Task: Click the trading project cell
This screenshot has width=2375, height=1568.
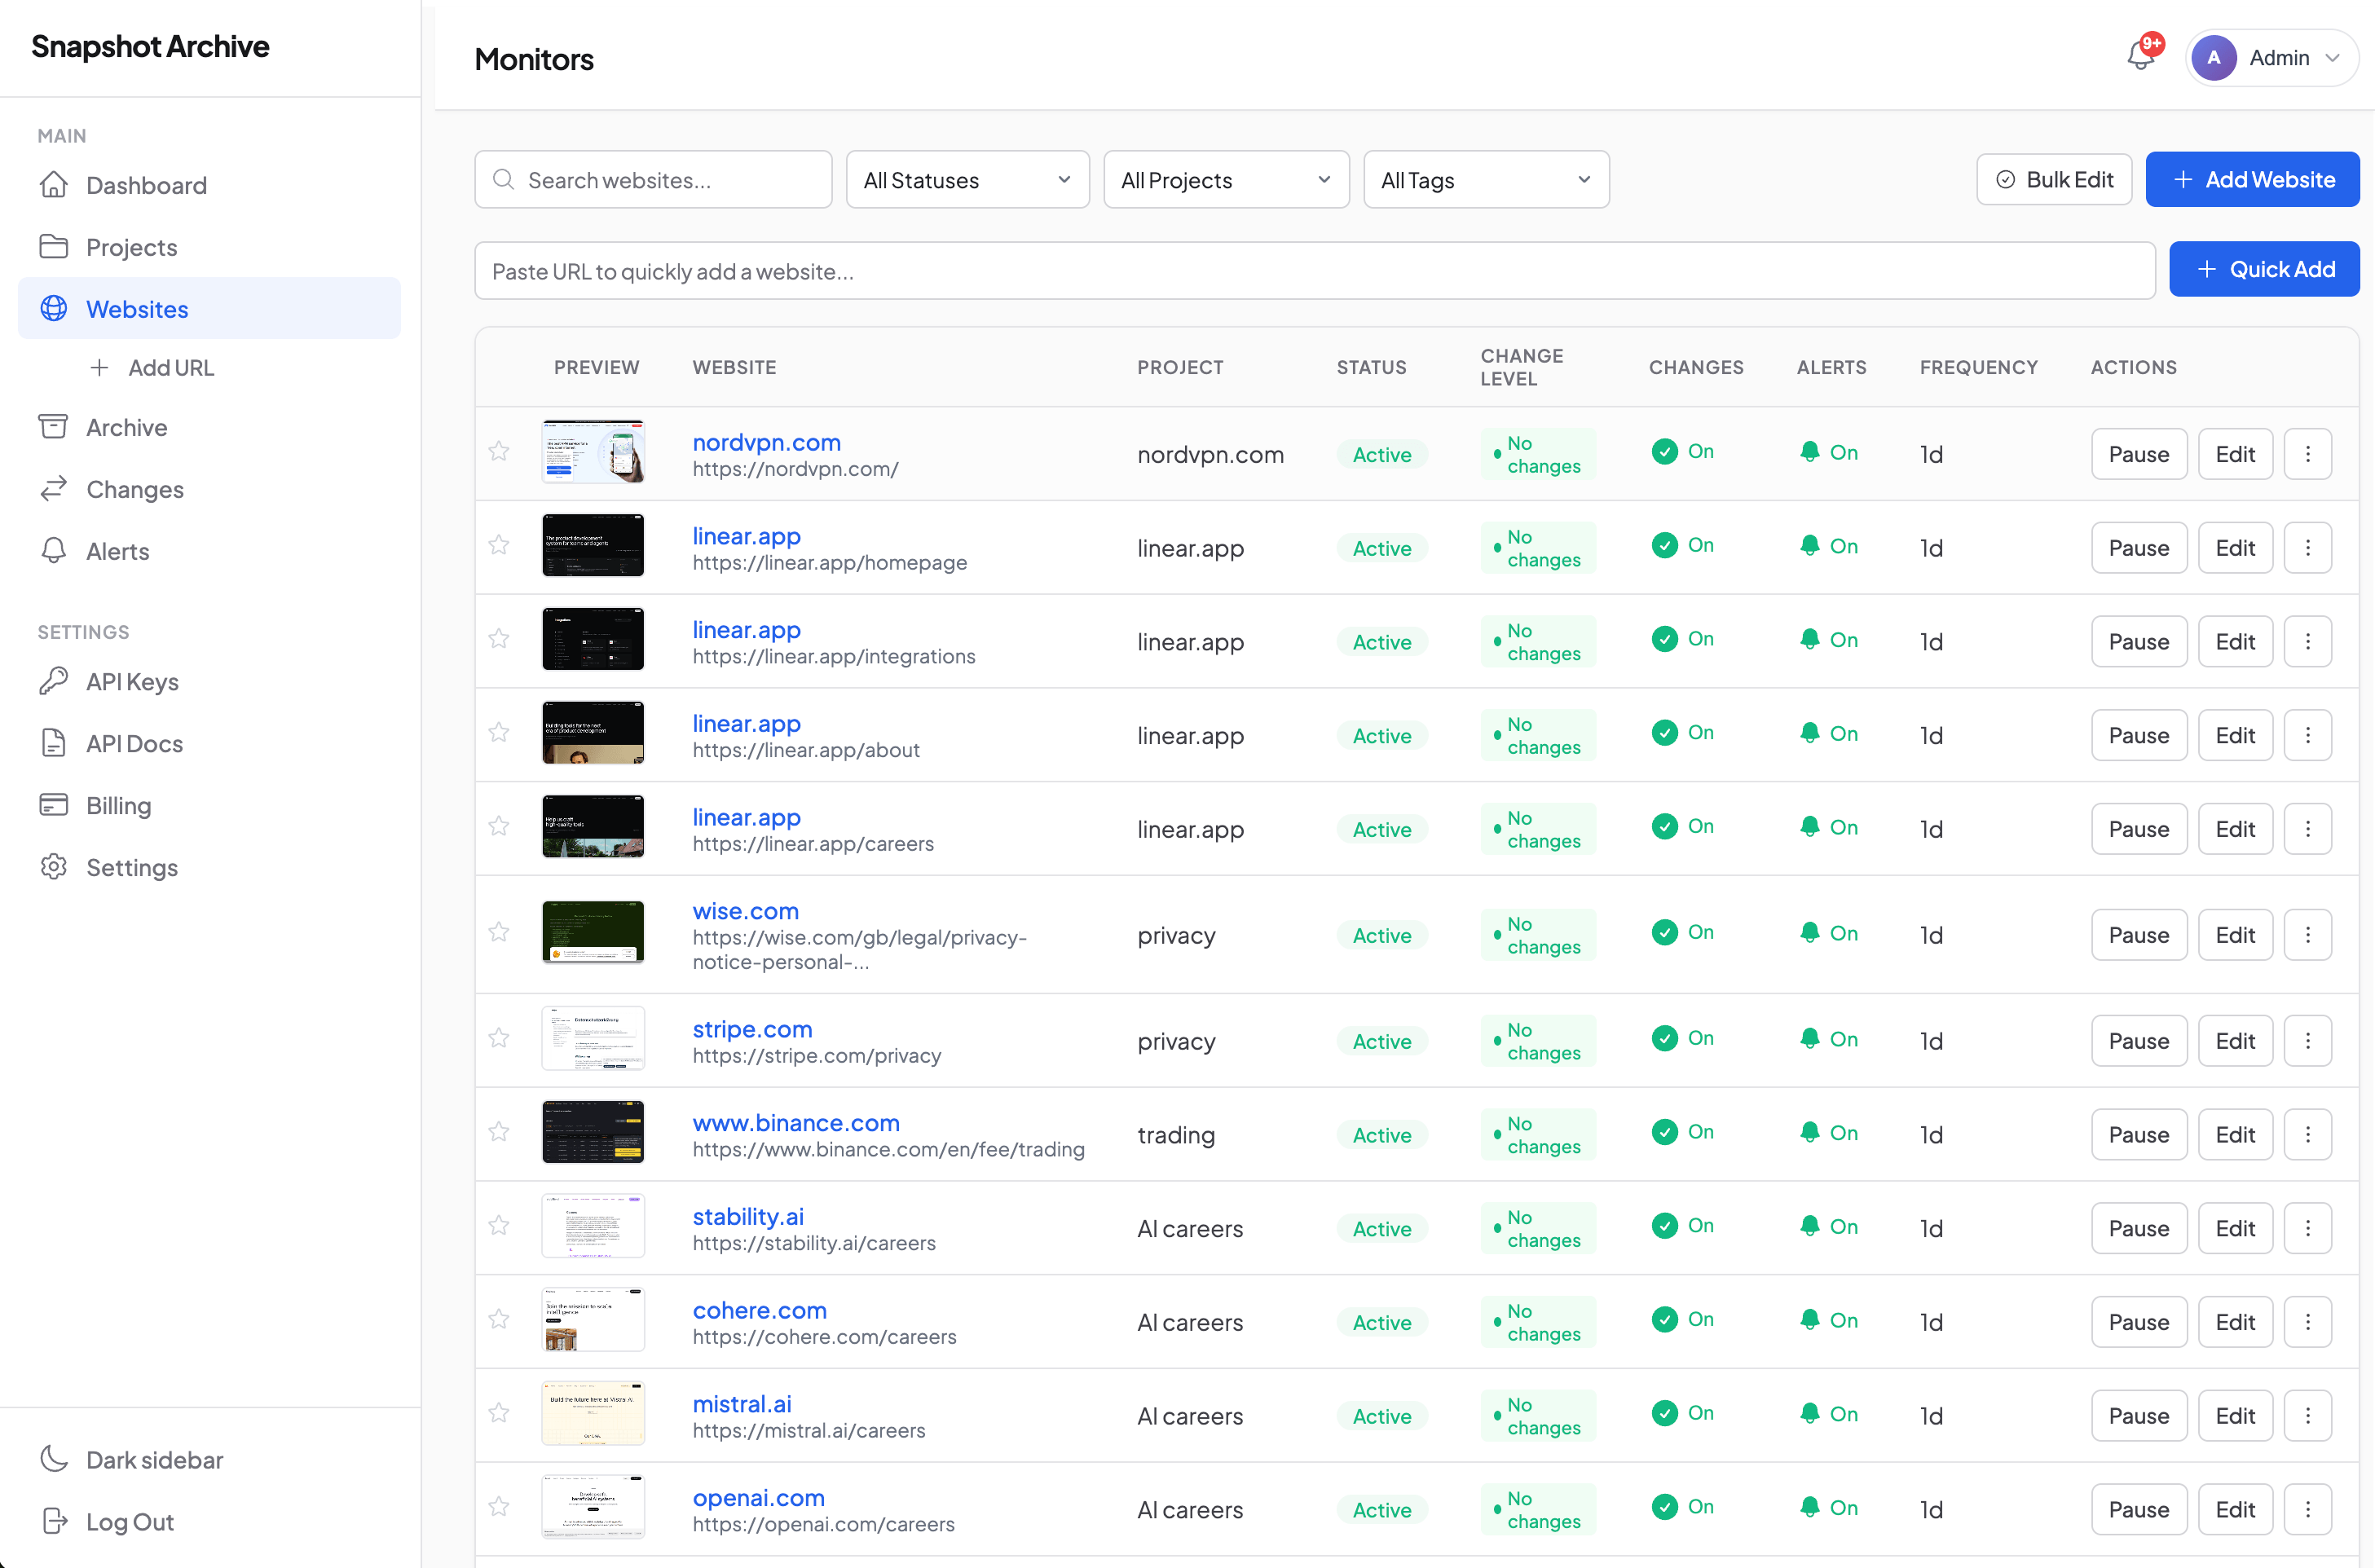Action: [1176, 1135]
